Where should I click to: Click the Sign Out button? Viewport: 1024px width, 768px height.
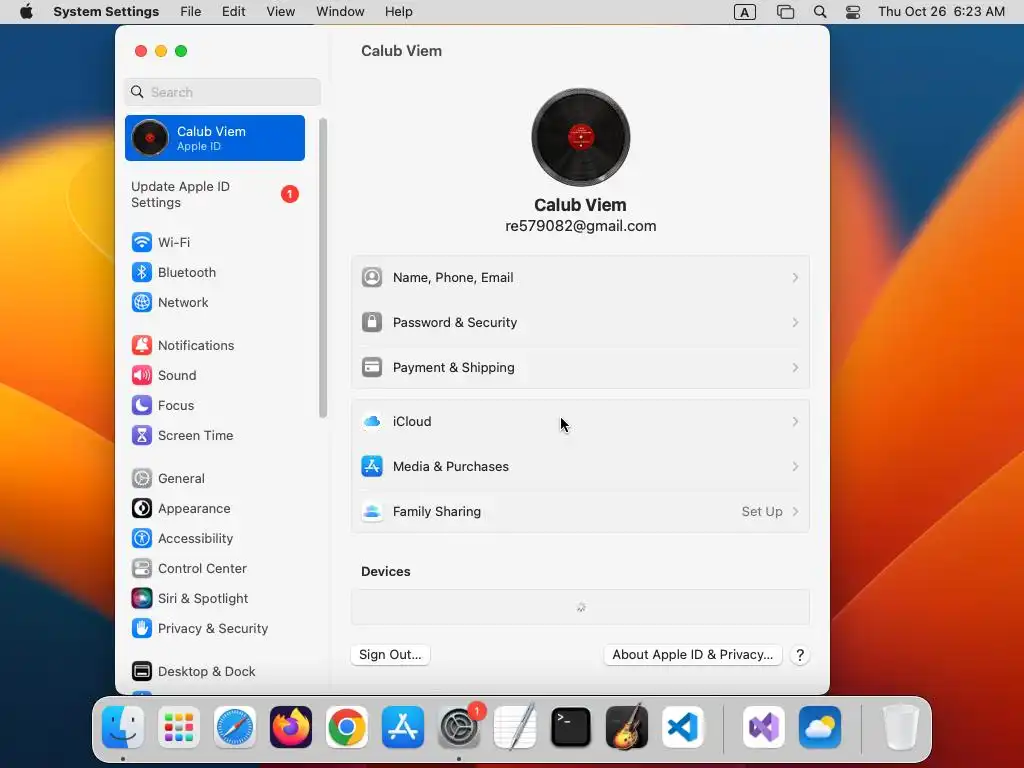tap(390, 655)
